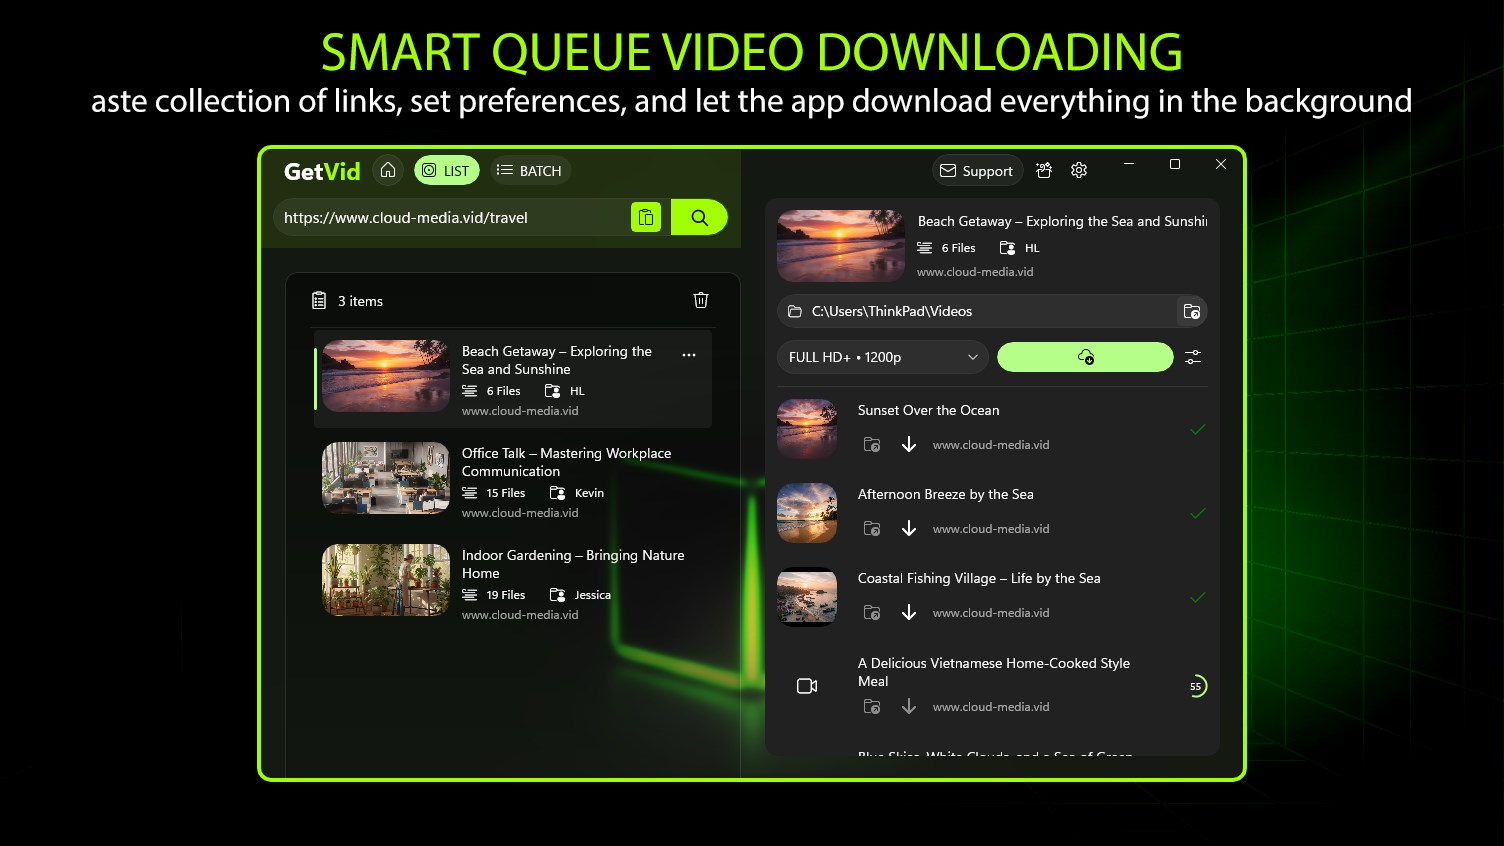
Task: Click www.cloud-media.vid link under Sunset Over the Ocean
Action: coord(991,445)
